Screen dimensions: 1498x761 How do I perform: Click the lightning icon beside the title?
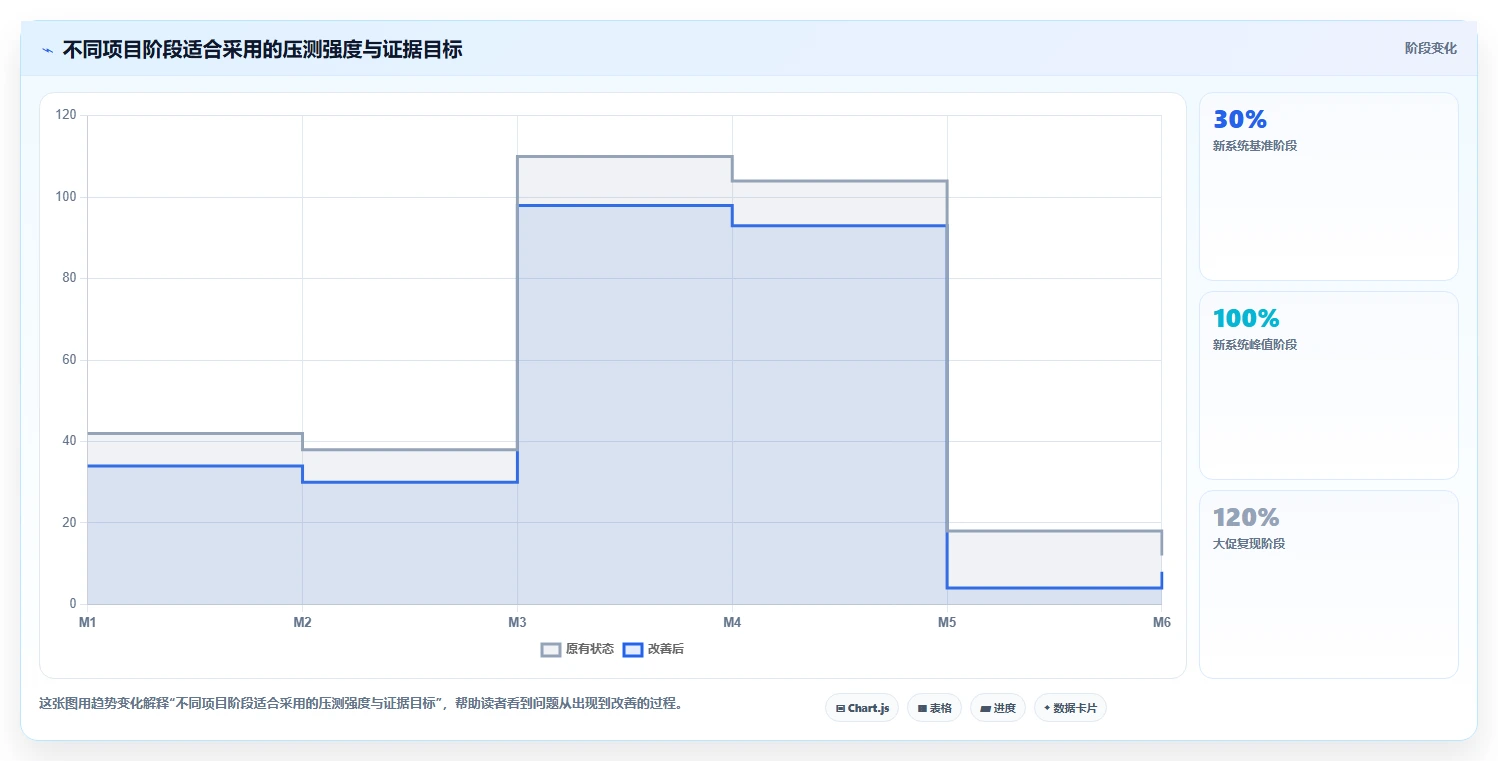click(47, 50)
